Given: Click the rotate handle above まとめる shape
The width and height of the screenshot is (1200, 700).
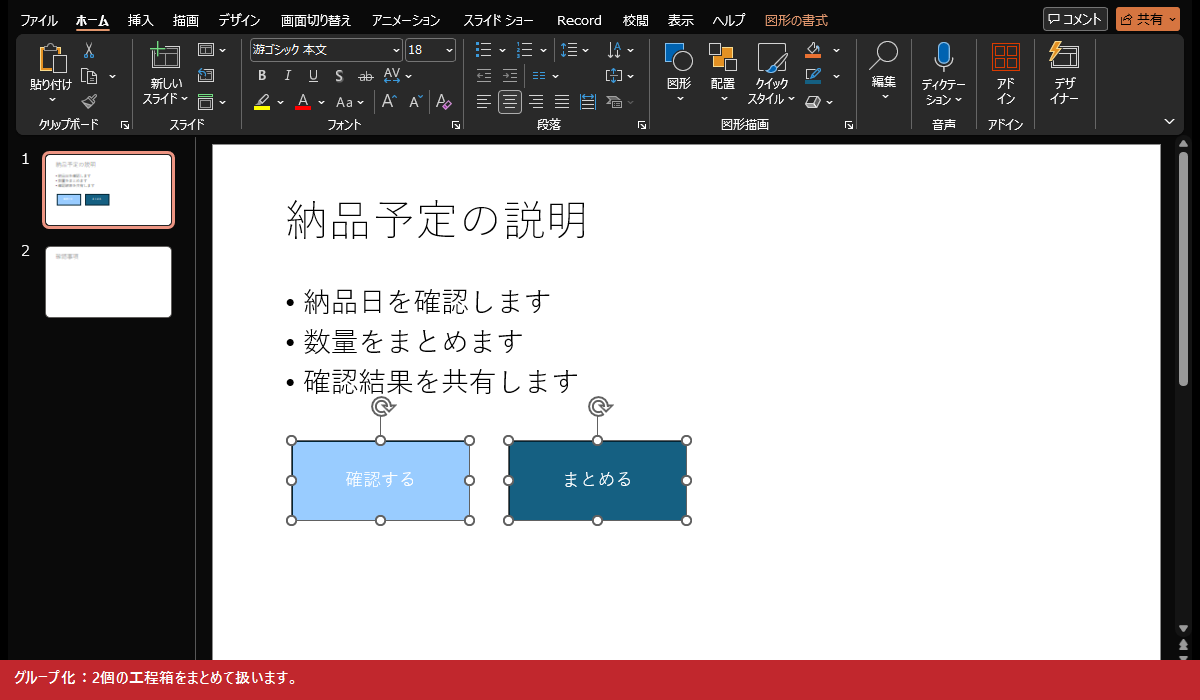Looking at the screenshot, I should (x=597, y=406).
